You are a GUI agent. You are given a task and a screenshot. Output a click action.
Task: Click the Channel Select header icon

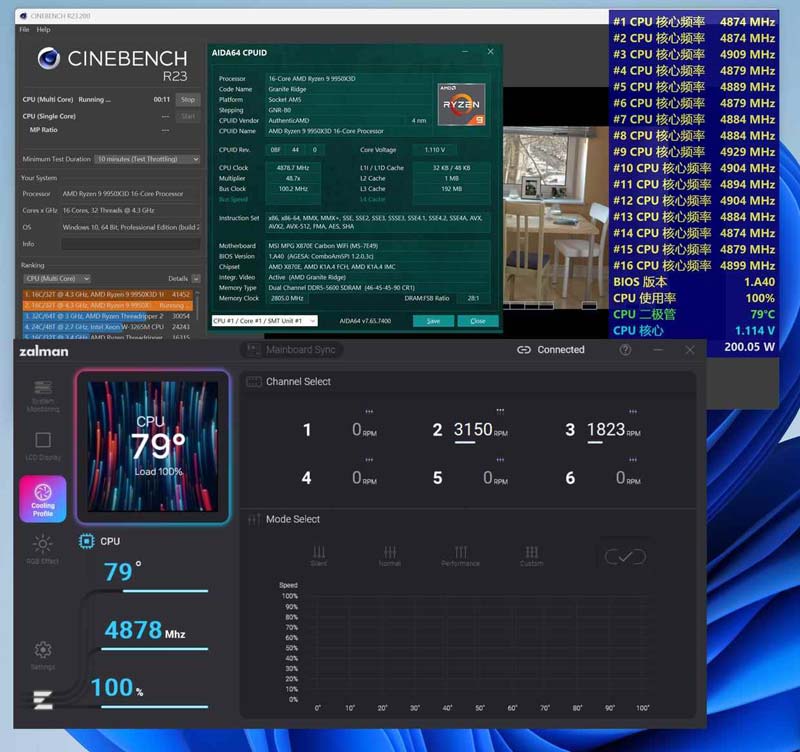254,382
